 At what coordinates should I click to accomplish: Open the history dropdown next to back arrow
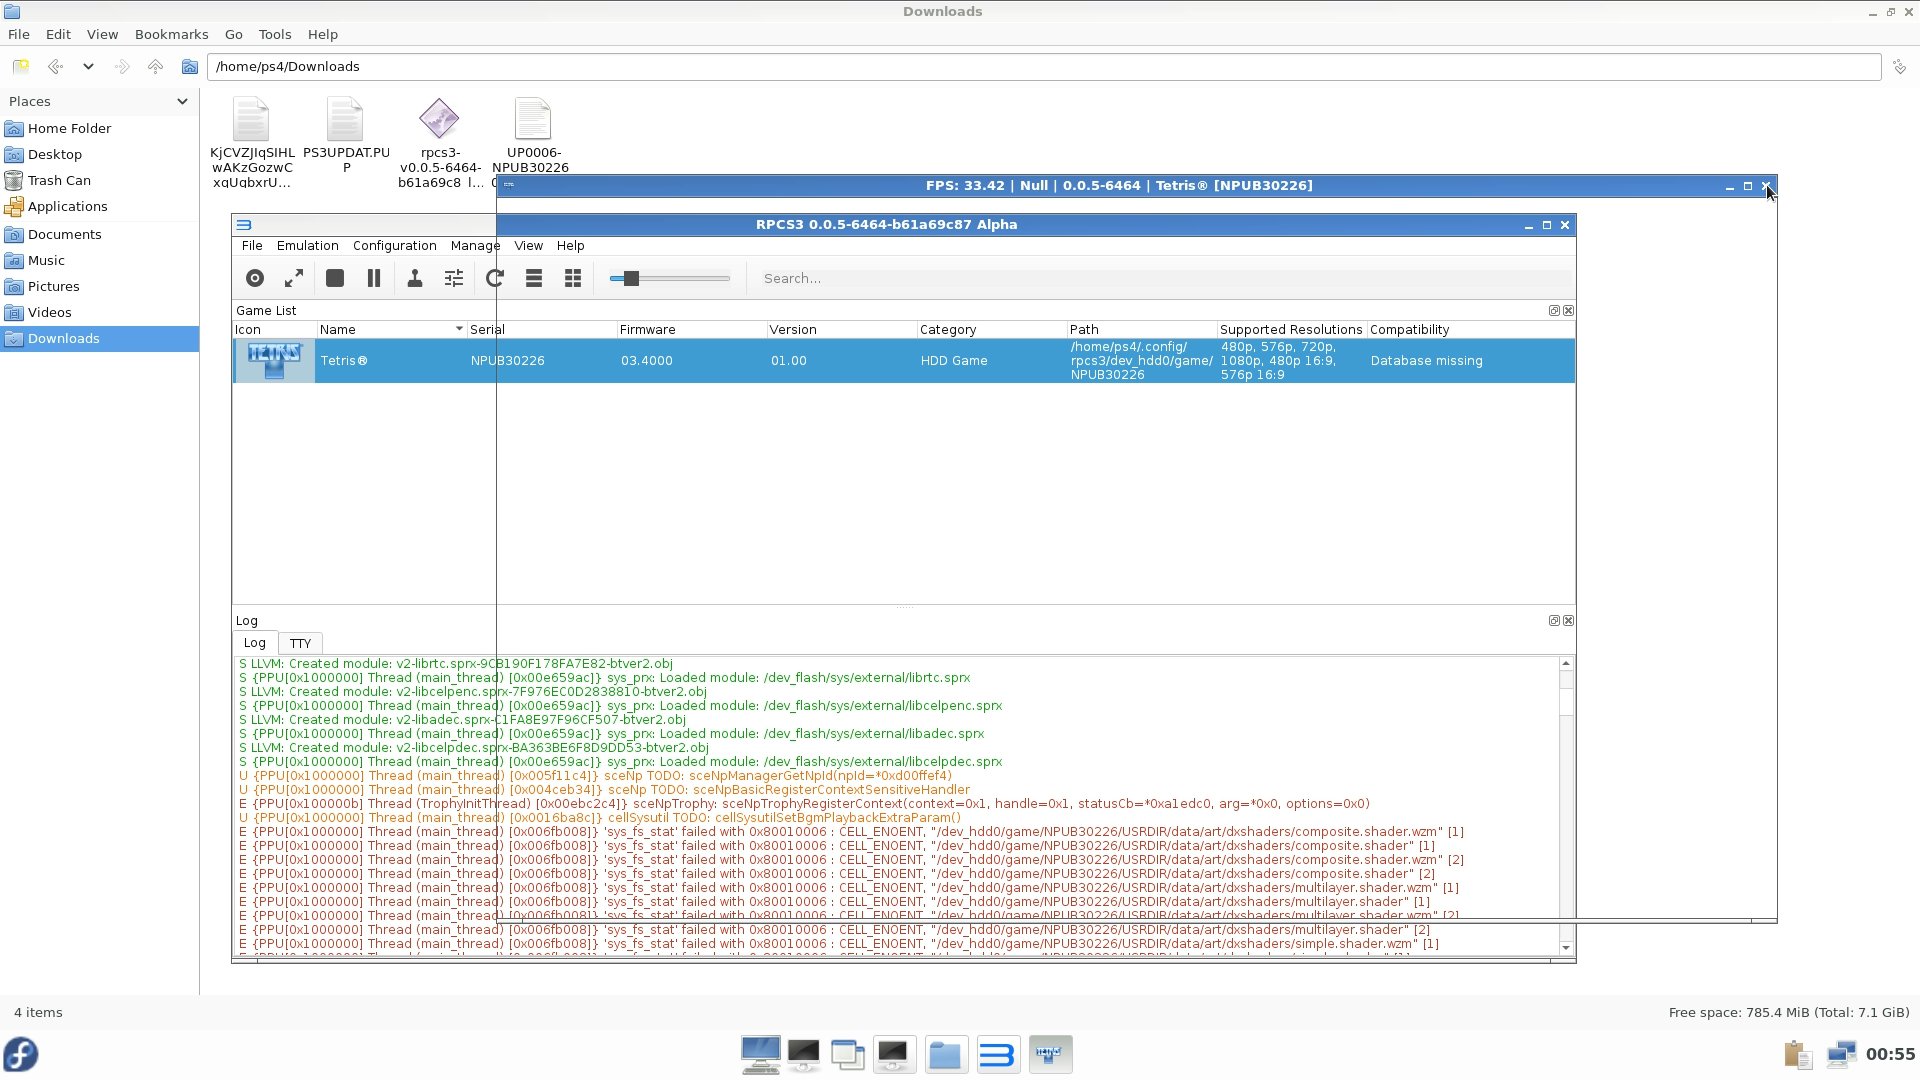tap(88, 67)
